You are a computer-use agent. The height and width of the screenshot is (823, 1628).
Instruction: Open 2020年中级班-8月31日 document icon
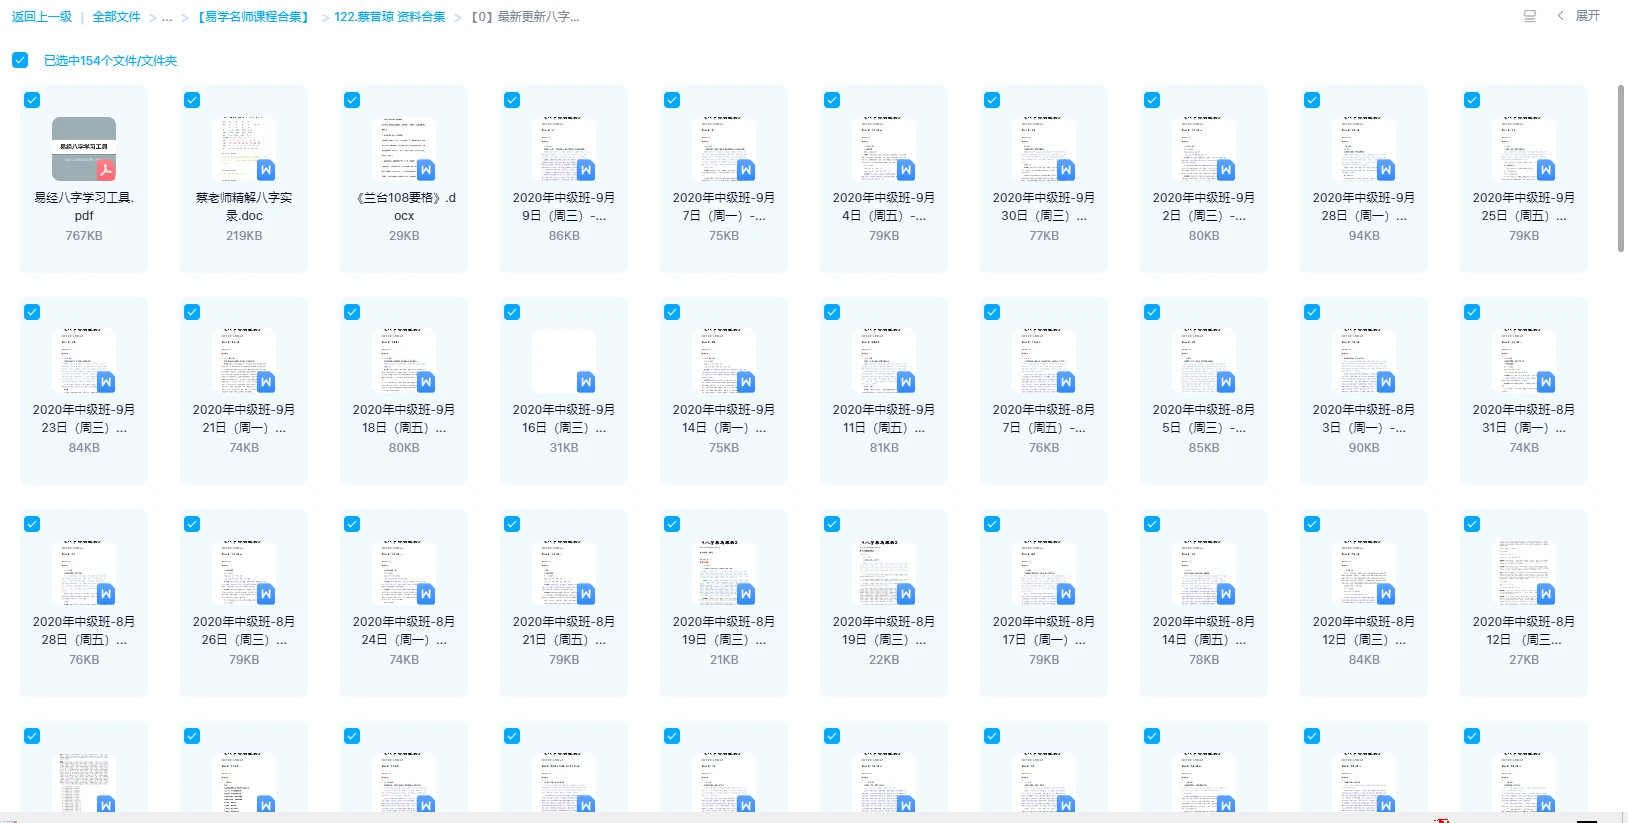(x=1524, y=361)
